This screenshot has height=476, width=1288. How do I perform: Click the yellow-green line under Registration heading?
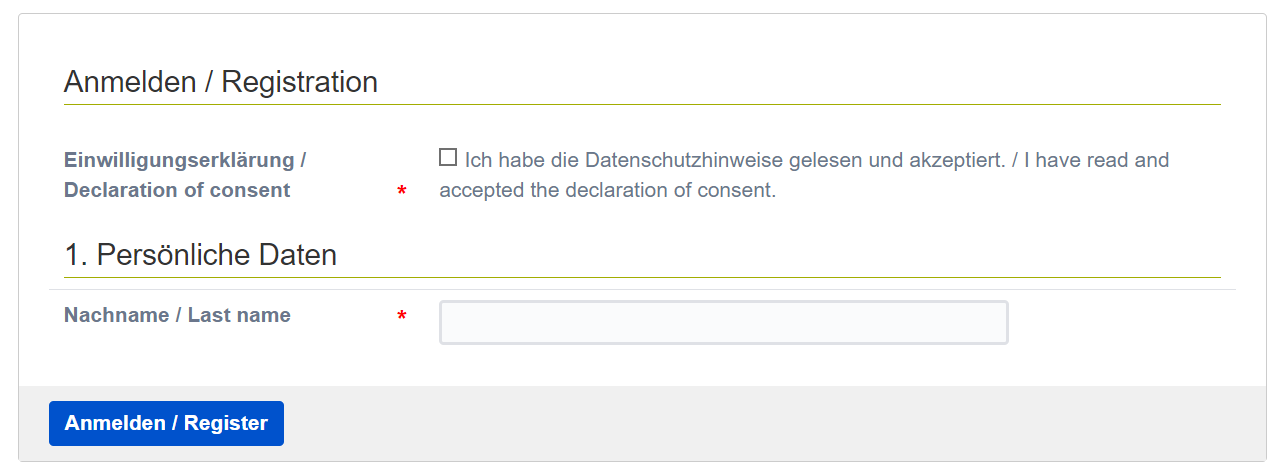[642, 104]
